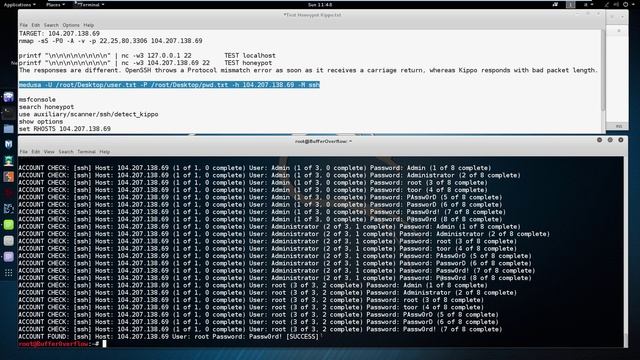Click the 'use auxiliary/scanner/ssh/detect_kippo' line

(89, 114)
